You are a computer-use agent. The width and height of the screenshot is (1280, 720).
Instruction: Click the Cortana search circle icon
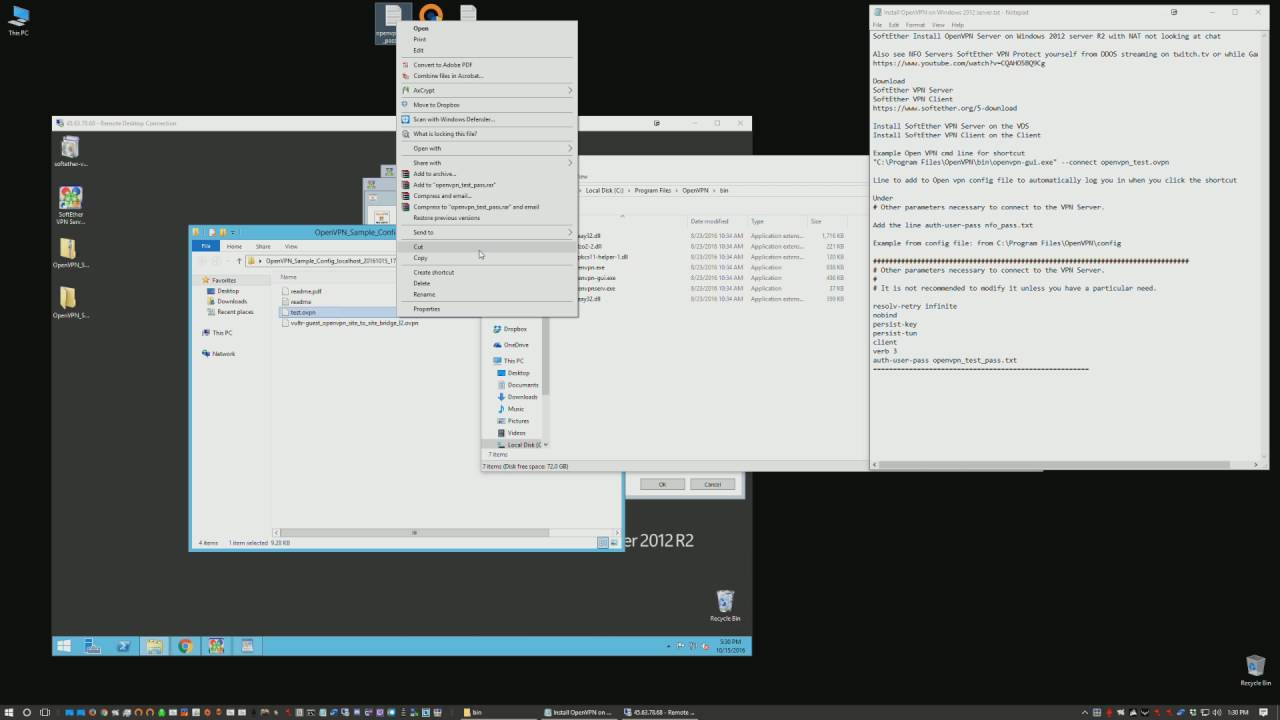pyautogui.click(x=27, y=712)
